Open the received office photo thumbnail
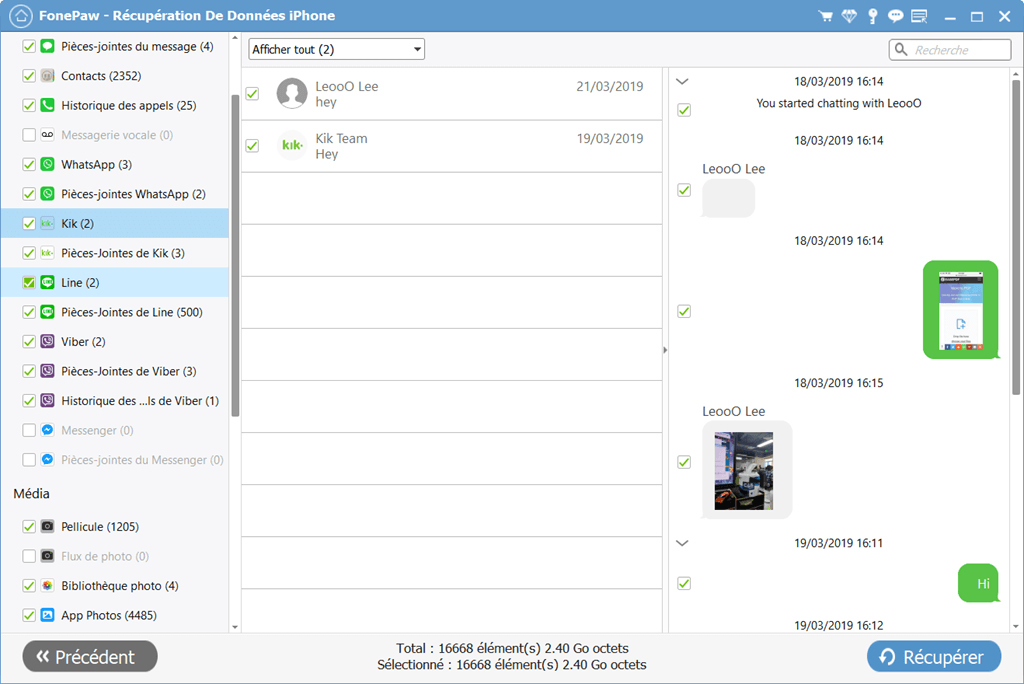This screenshot has height=684, width=1024. tap(744, 470)
